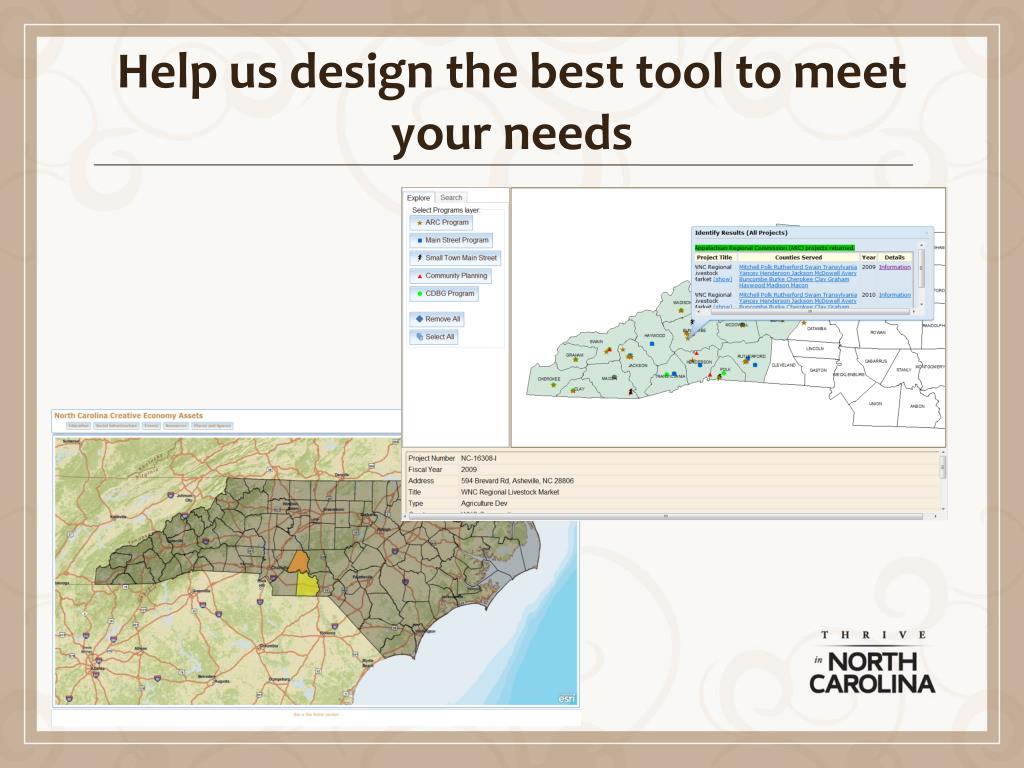Click the blue square icon on Main Street Program
This screenshot has height=768, width=1024.
(419, 240)
